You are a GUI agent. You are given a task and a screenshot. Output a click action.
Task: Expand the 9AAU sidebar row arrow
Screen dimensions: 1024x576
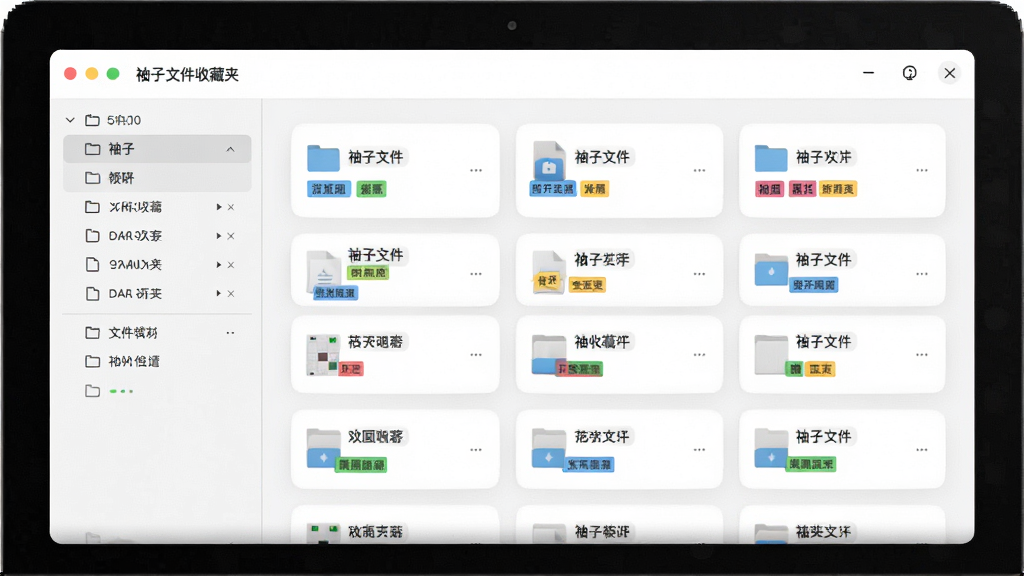click(219, 264)
